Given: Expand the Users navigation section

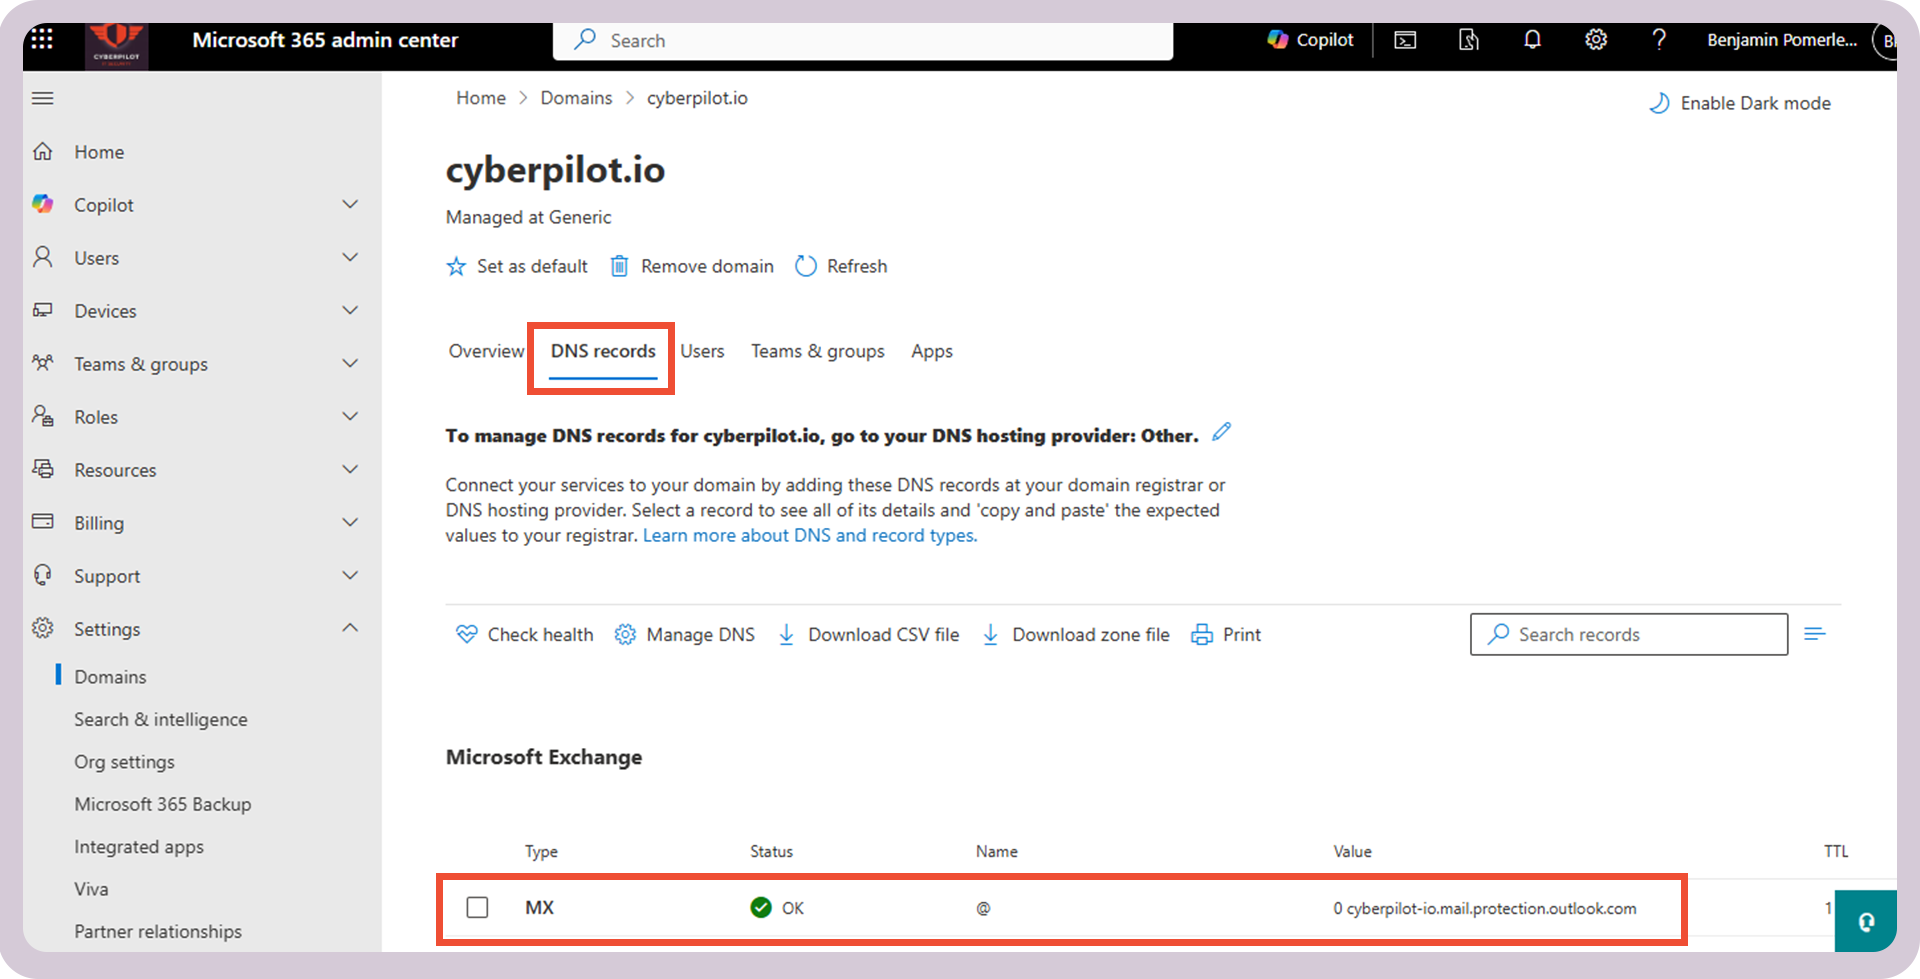Looking at the screenshot, I should coord(349,258).
